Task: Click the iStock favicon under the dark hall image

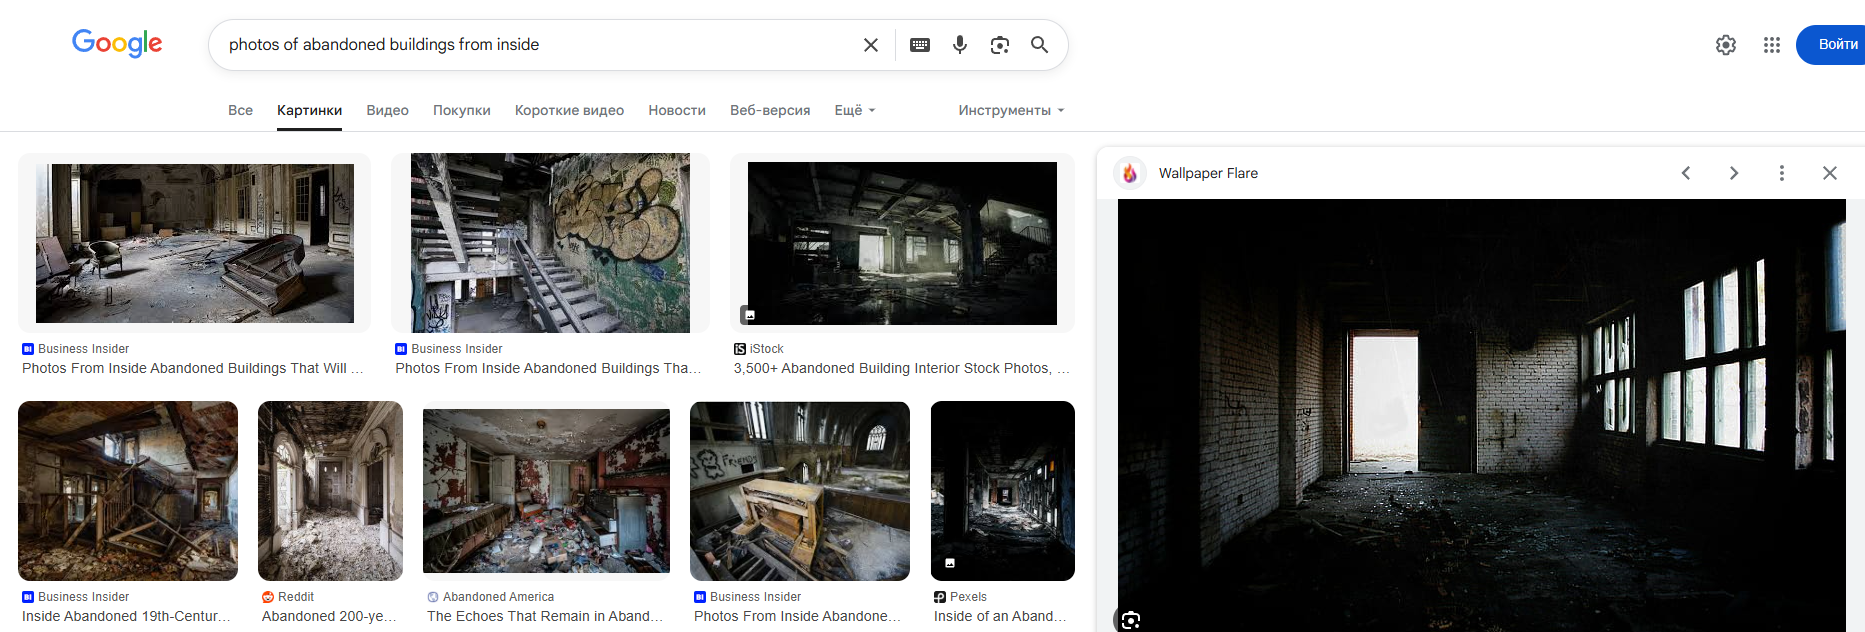Action: [x=740, y=349]
